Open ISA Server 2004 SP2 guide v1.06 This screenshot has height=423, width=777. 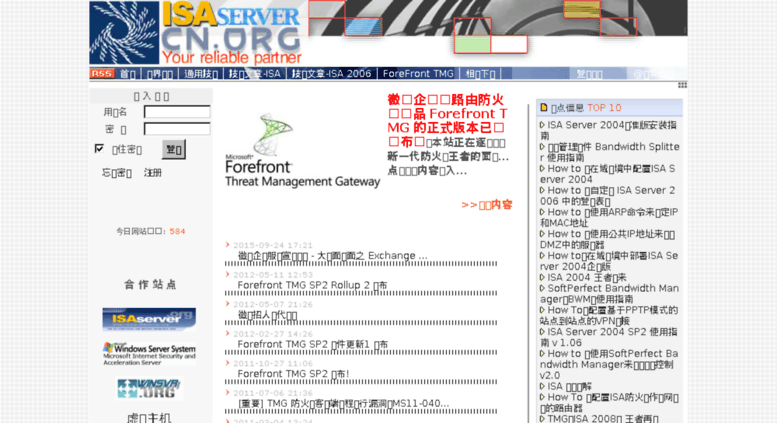pos(609,337)
